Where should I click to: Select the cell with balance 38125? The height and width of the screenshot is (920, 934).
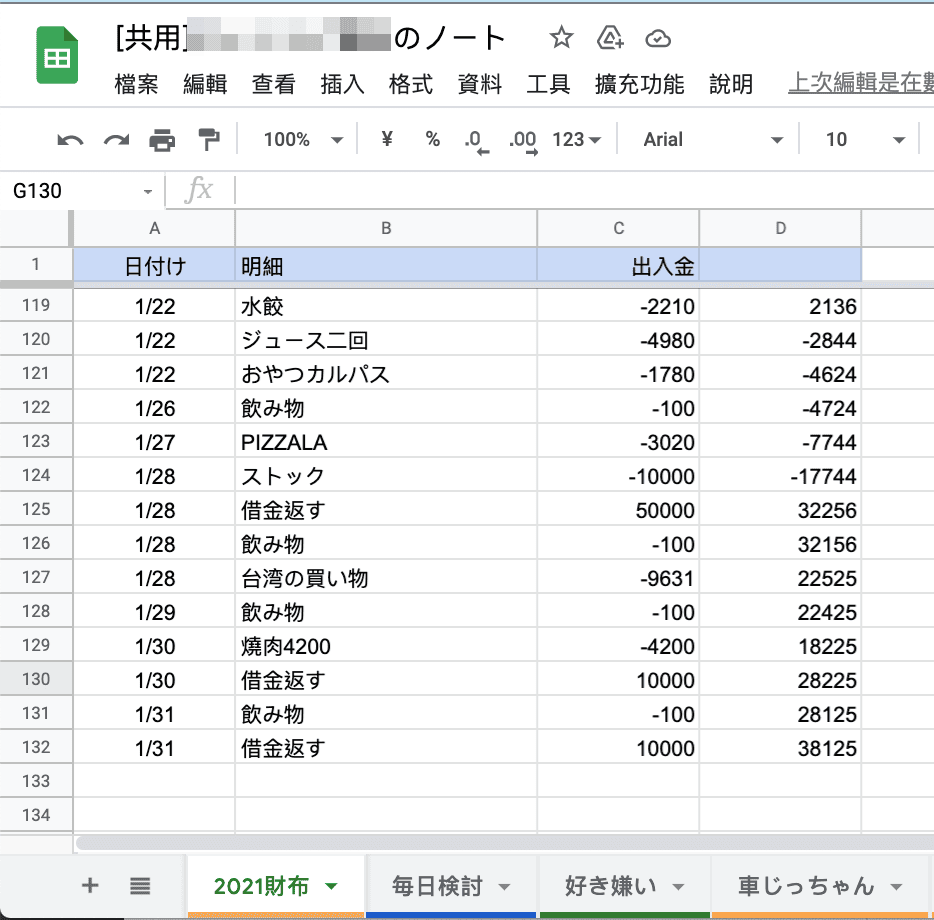[x=780, y=747]
